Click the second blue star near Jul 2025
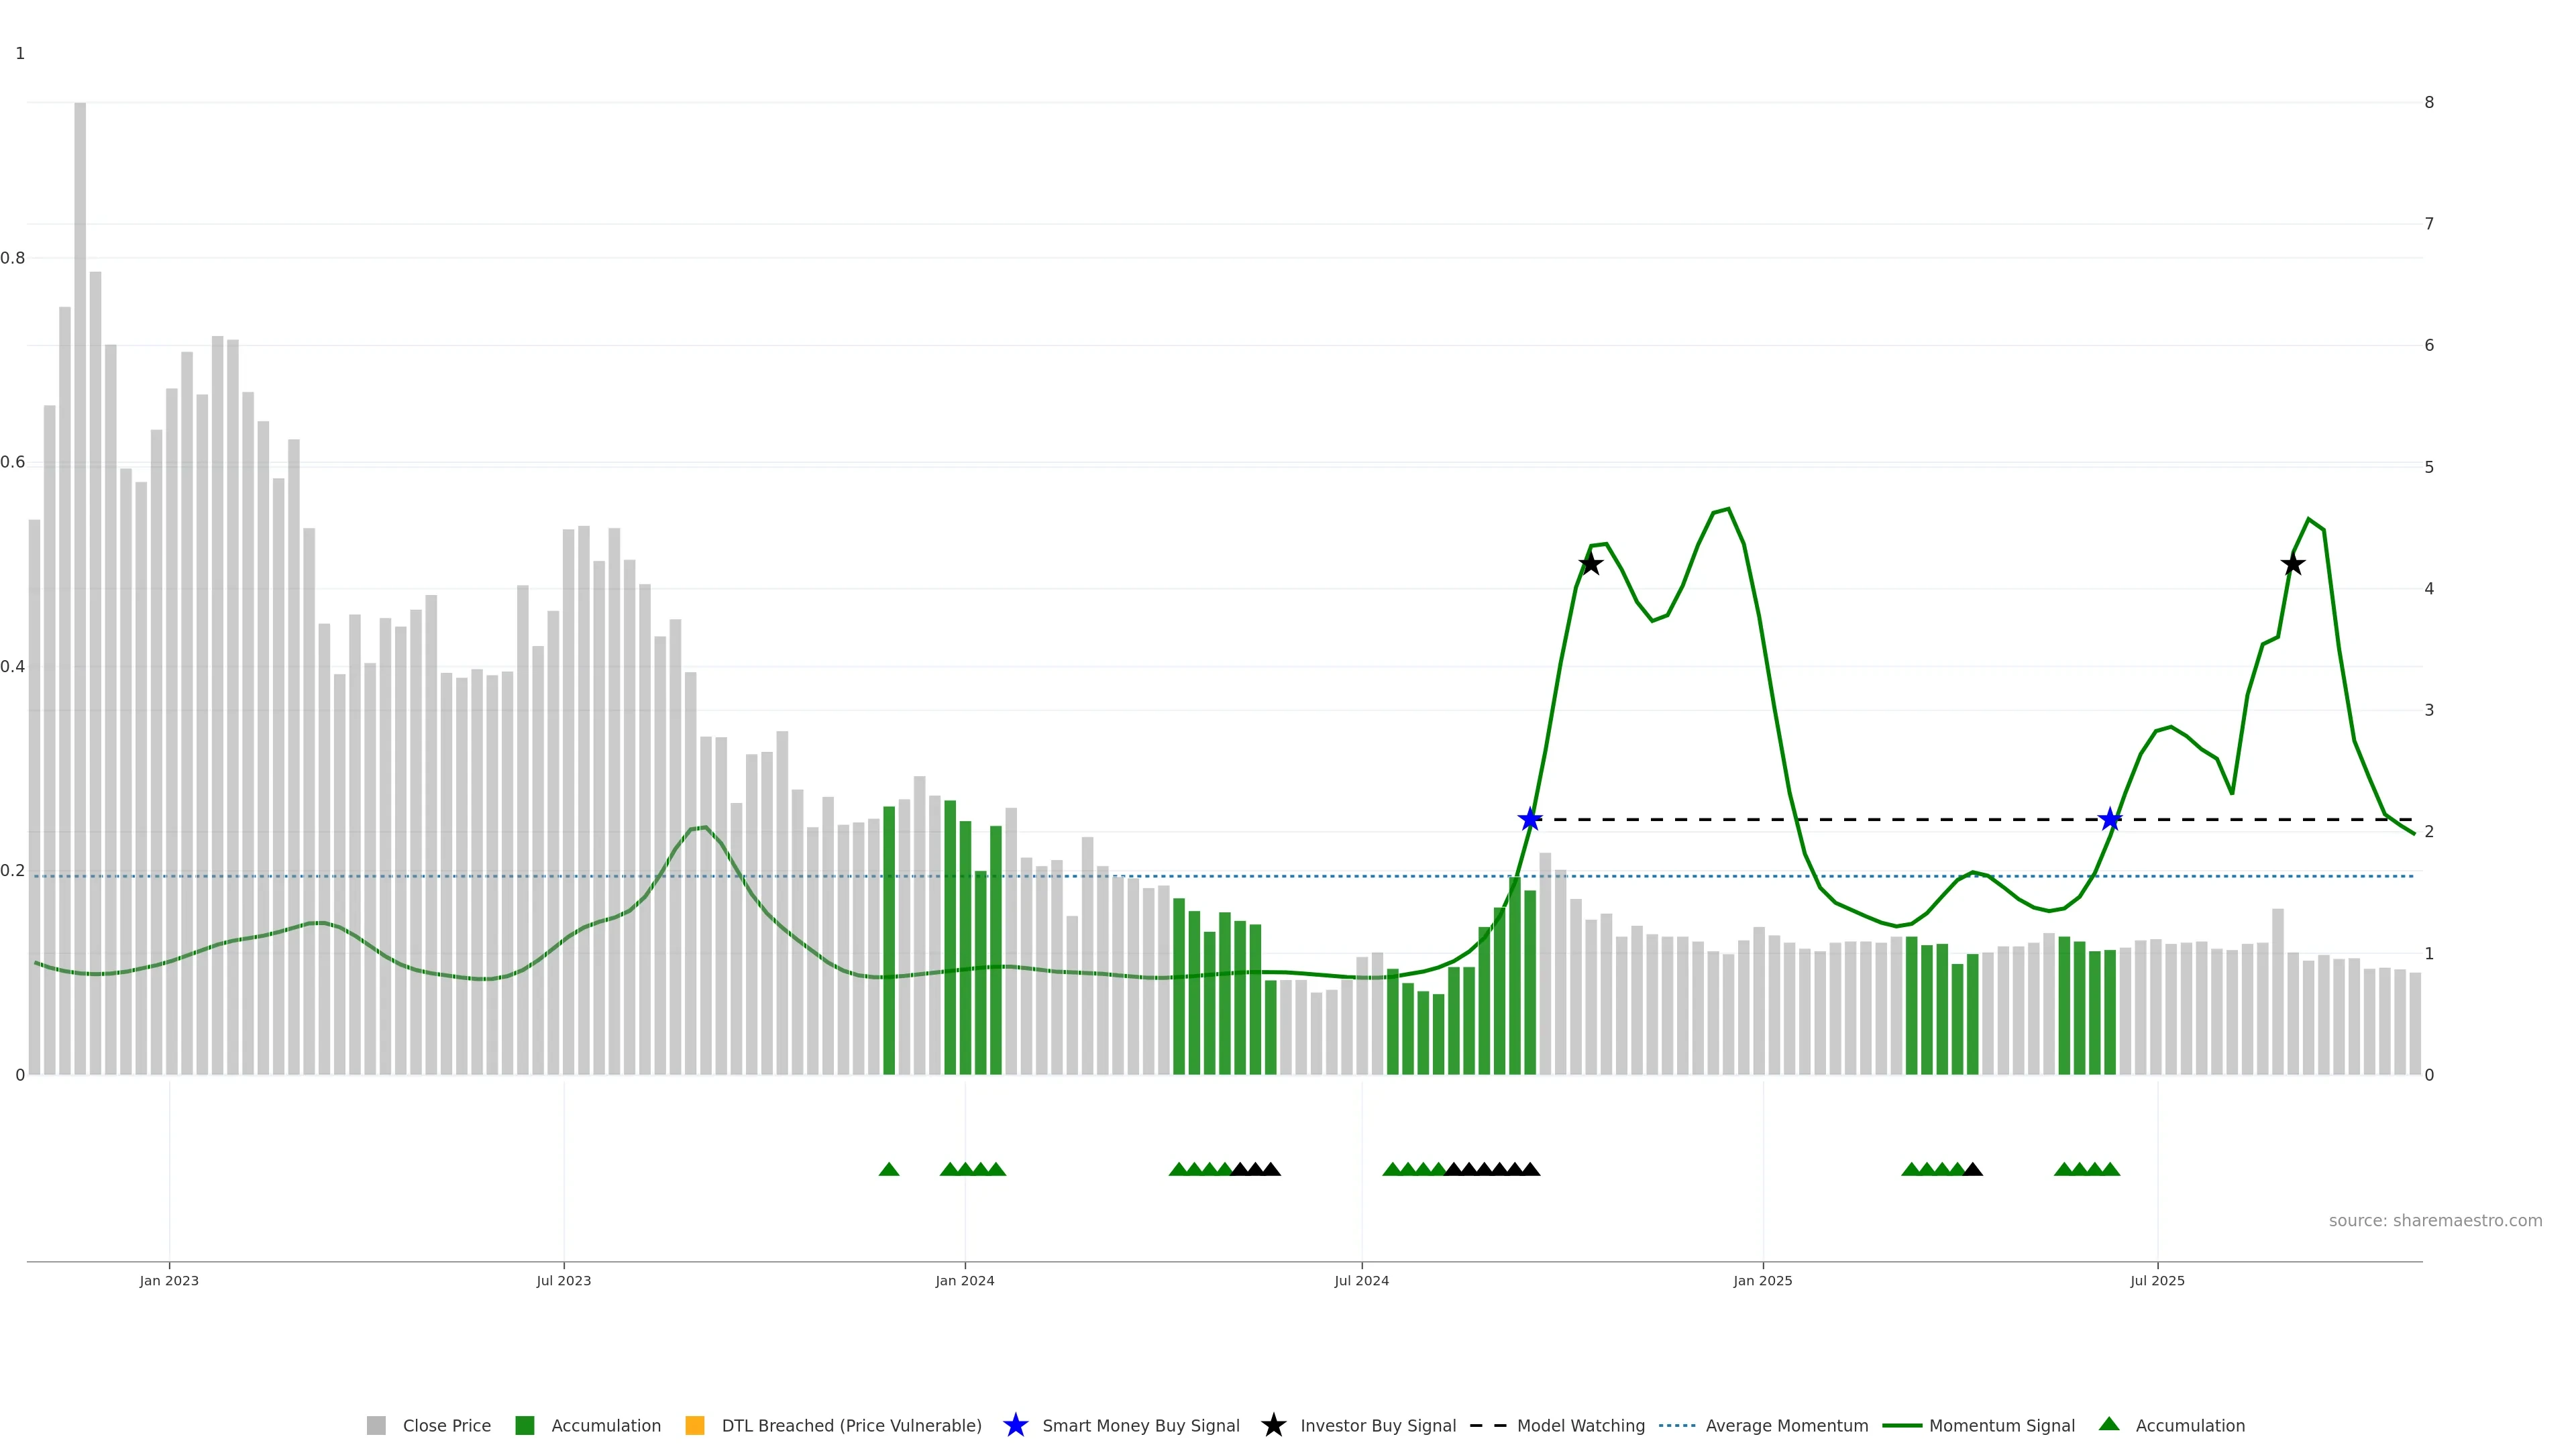The image size is (2576, 1449). pyautogui.click(x=2110, y=820)
